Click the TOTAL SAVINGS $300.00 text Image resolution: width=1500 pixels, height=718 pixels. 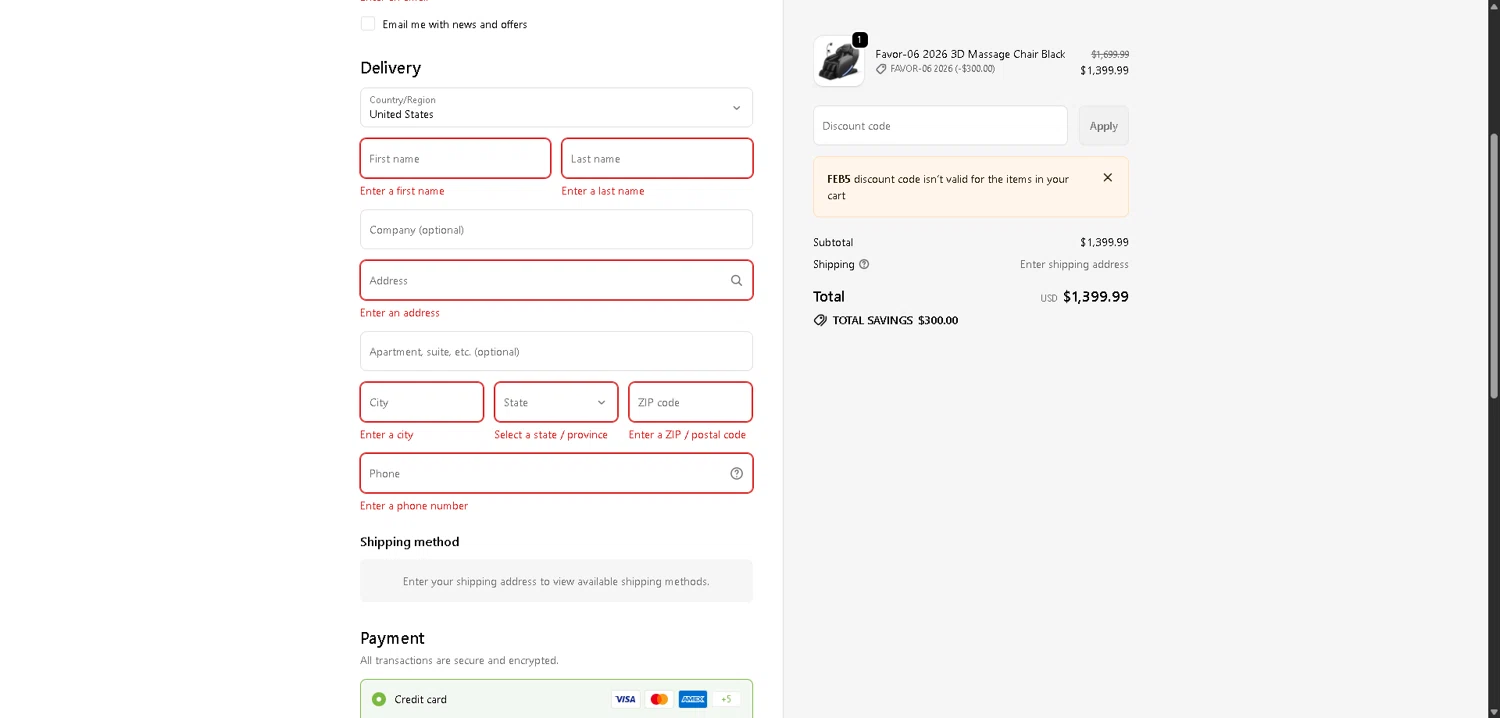click(895, 321)
